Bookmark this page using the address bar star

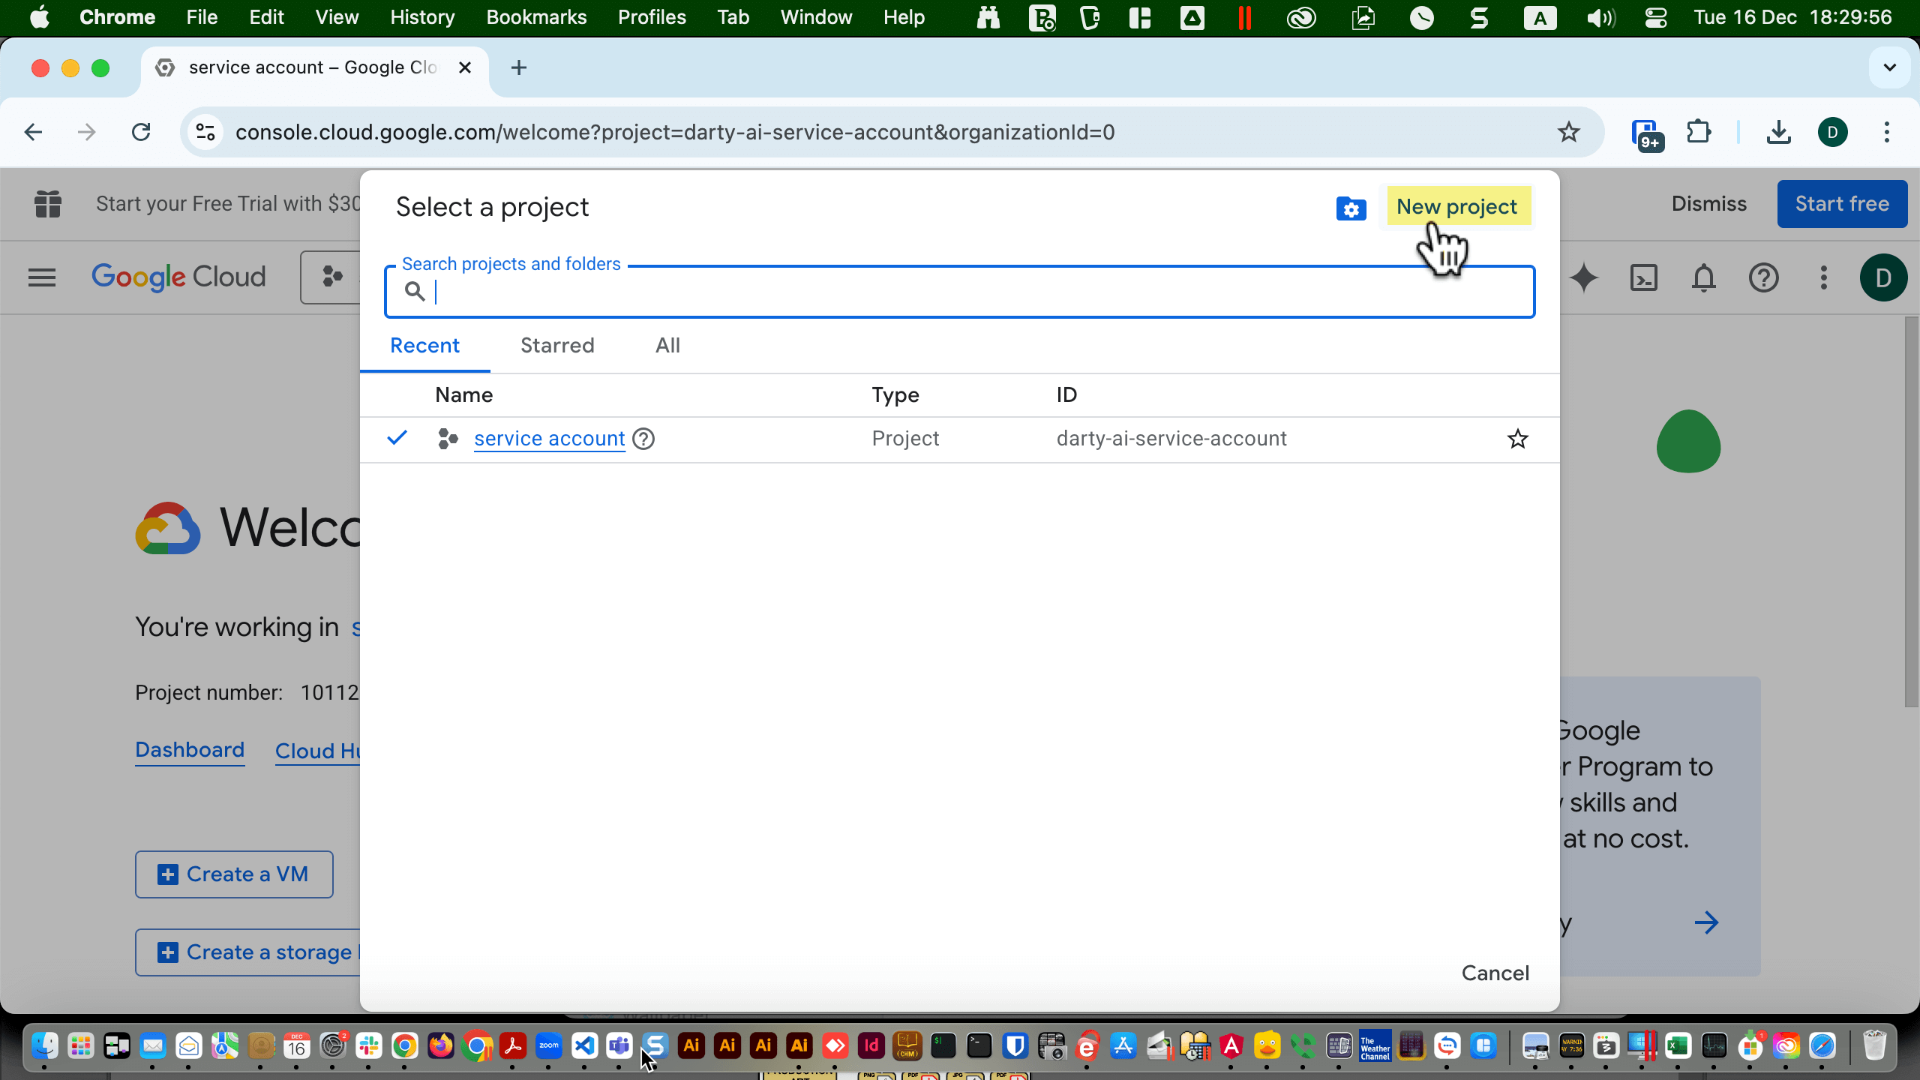(x=1569, y=131)
